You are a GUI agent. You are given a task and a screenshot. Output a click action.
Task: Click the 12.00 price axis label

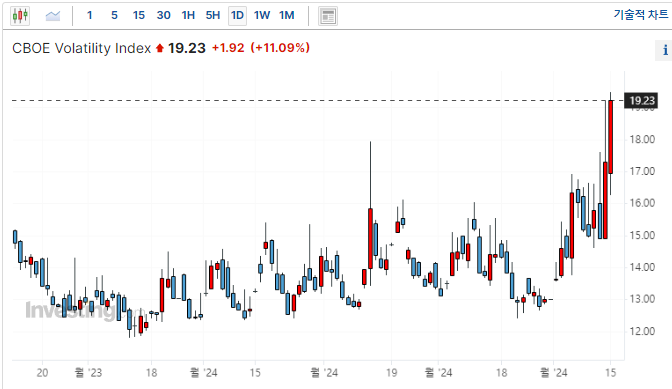pos(642,331)
